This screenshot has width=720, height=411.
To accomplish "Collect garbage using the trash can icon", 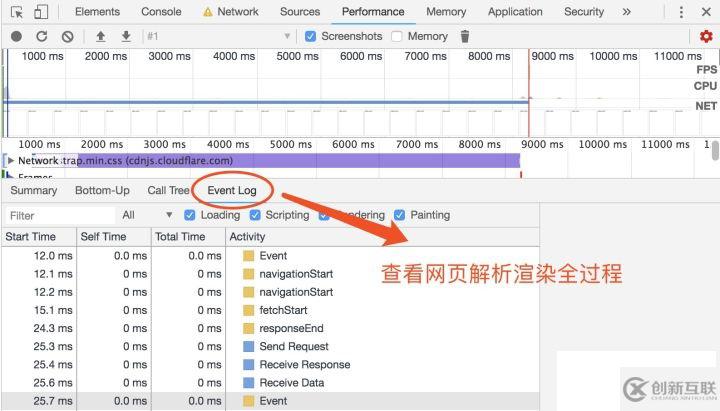I will point(465,36).
